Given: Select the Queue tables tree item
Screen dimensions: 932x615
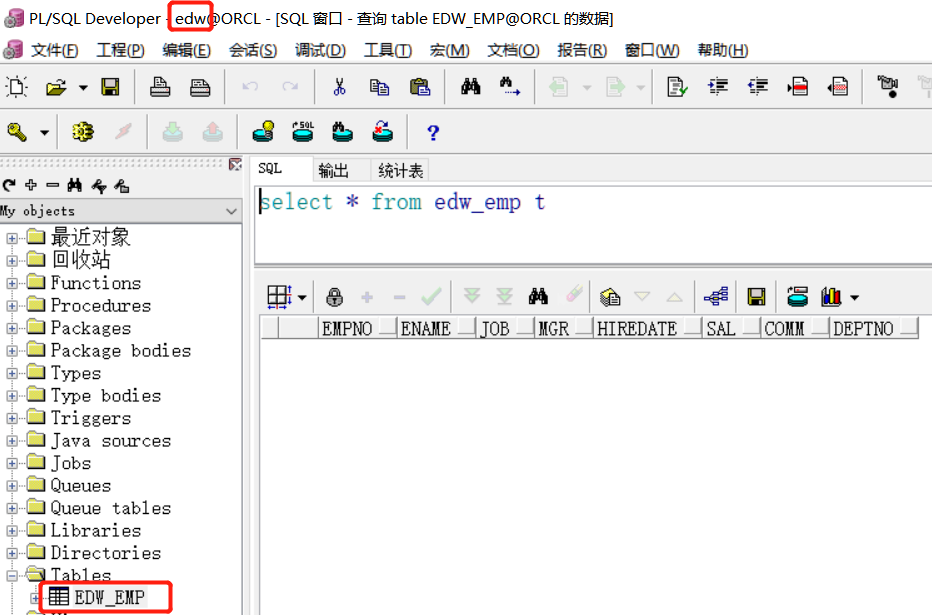Looking at the screenshot, I should click(x=111, y=508).
